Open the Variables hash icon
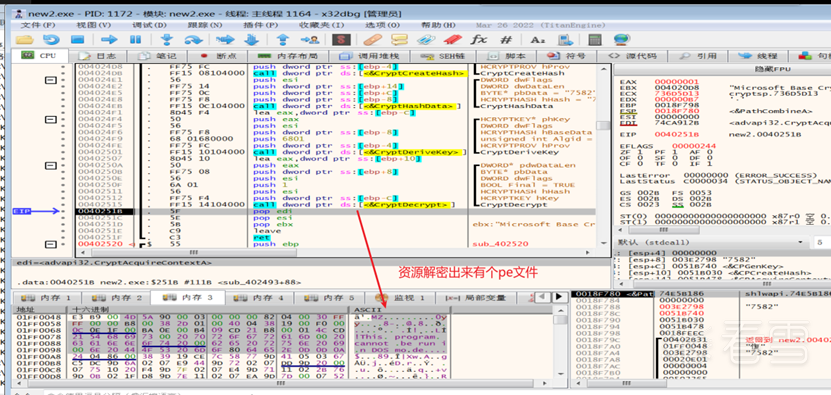 [x=506, y=39]
